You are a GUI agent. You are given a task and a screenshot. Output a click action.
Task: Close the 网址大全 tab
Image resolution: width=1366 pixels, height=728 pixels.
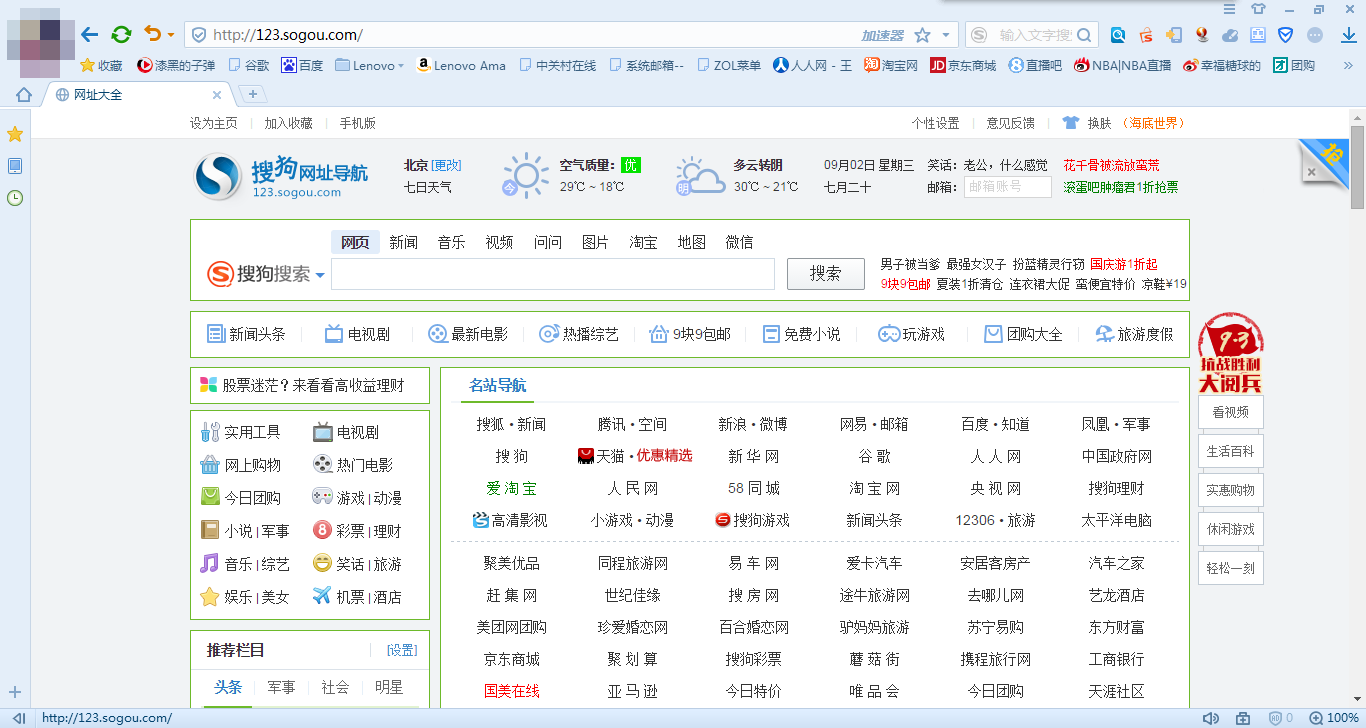(217, 95)
